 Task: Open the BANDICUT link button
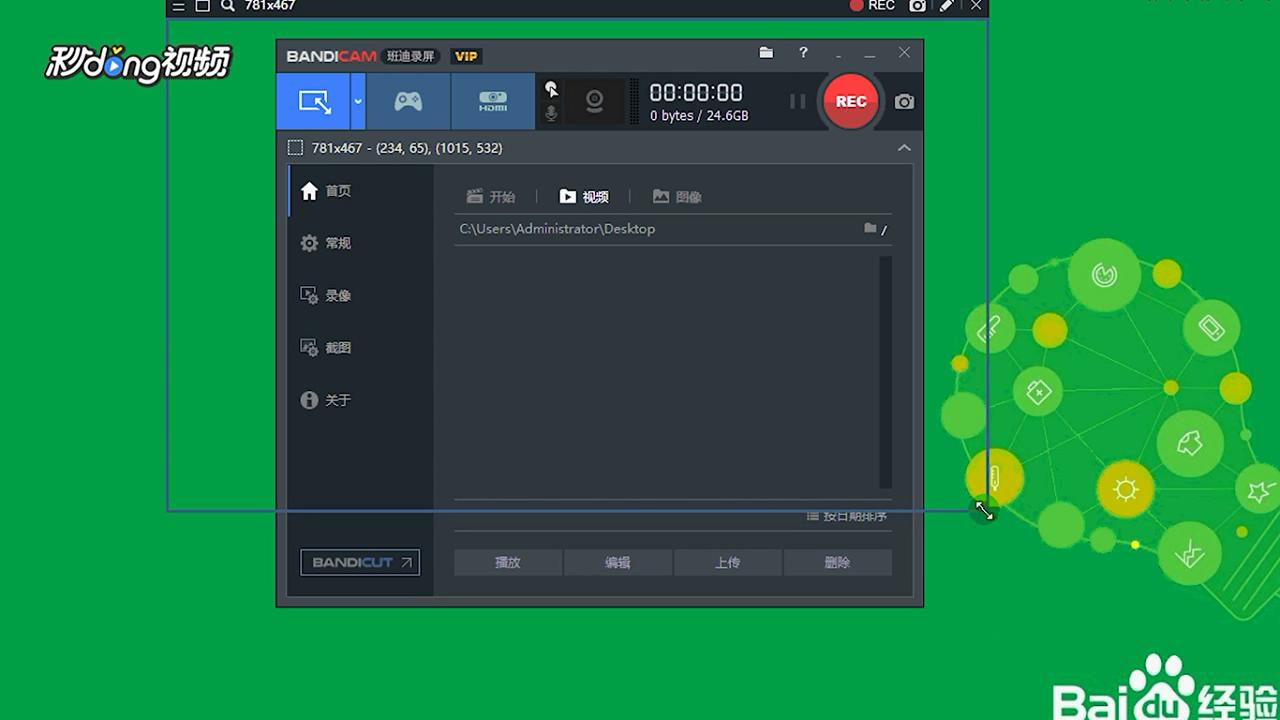(360, 562)
